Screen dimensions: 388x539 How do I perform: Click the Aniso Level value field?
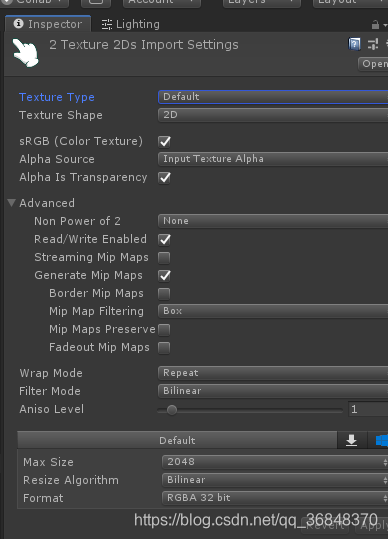368,409
